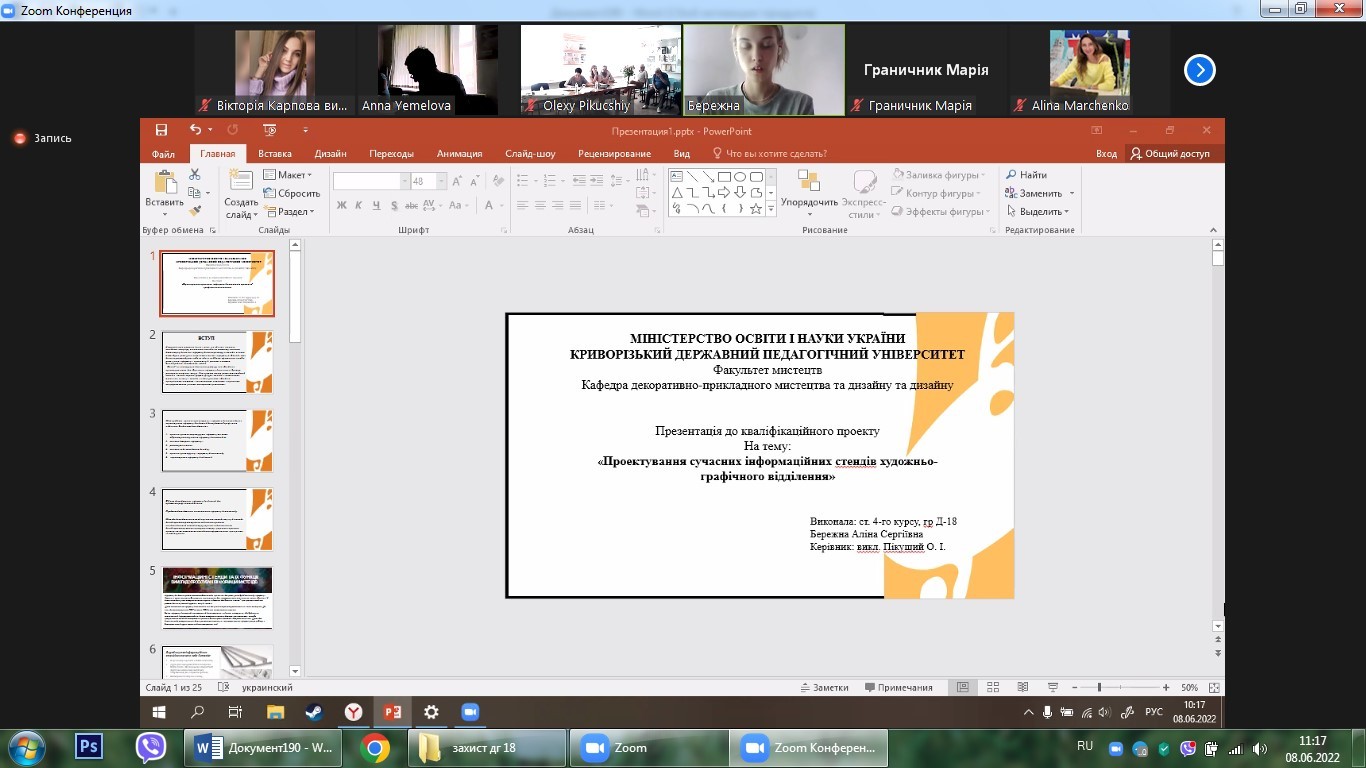Apply italic formatting (К)
The height and width of the screenshot is (768, 1366).
coord(359,205)
